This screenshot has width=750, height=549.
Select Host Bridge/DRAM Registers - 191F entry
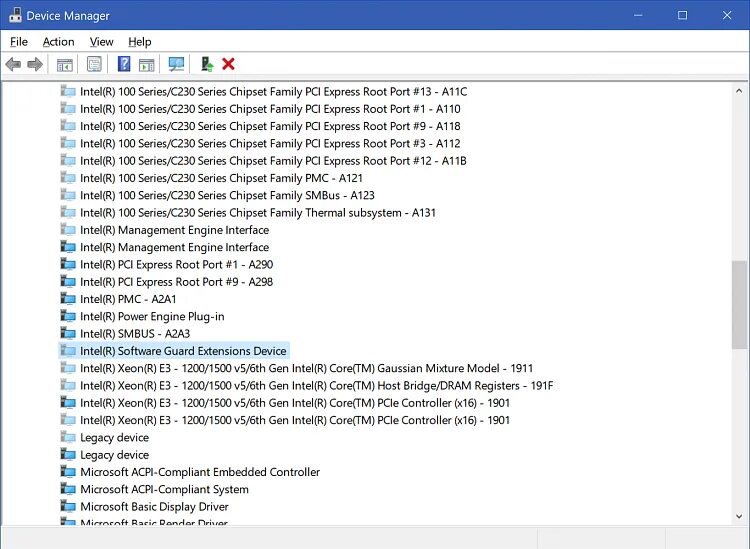(x=317, y=385)
